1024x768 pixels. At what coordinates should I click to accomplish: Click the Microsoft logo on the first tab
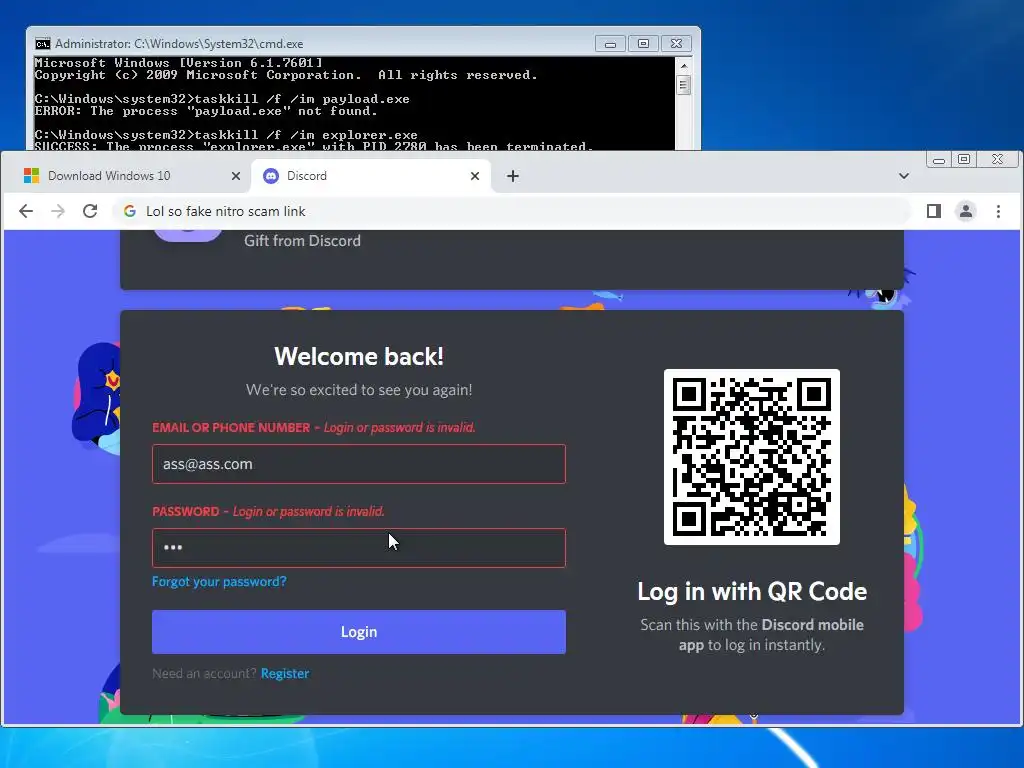coord(31,176)
